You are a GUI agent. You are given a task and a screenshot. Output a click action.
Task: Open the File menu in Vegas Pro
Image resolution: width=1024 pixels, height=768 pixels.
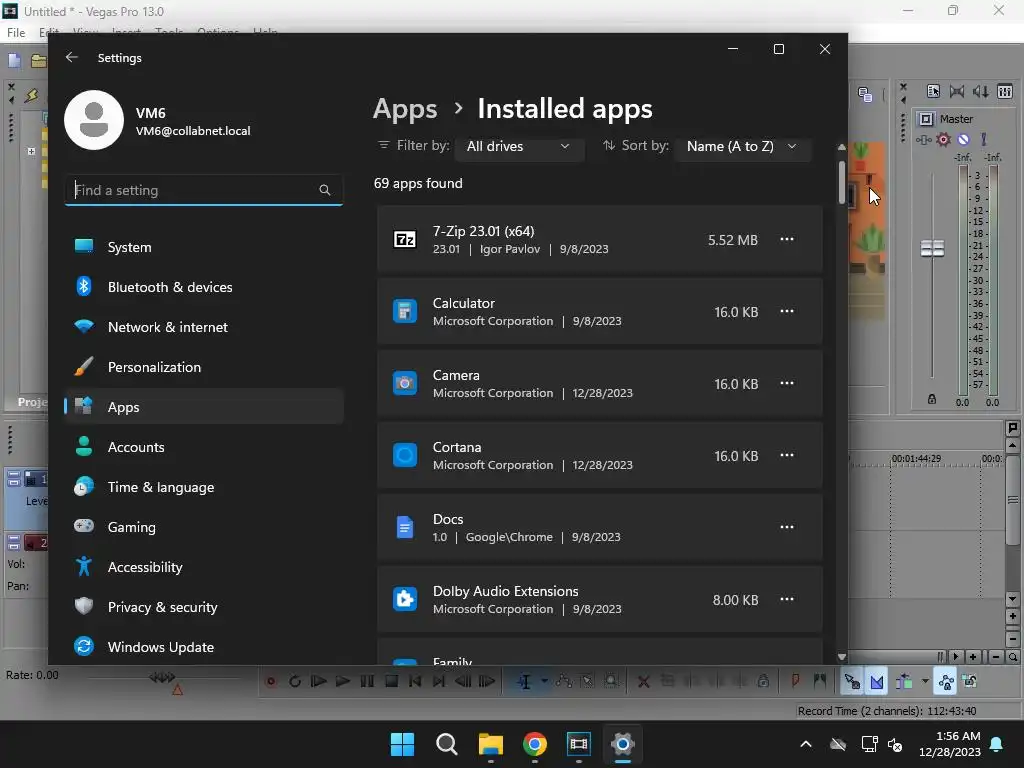[16, 32]
